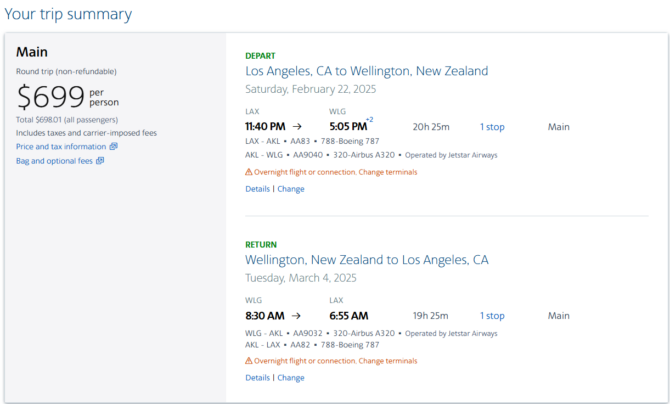Open the Bag and optional fees link

54,161
